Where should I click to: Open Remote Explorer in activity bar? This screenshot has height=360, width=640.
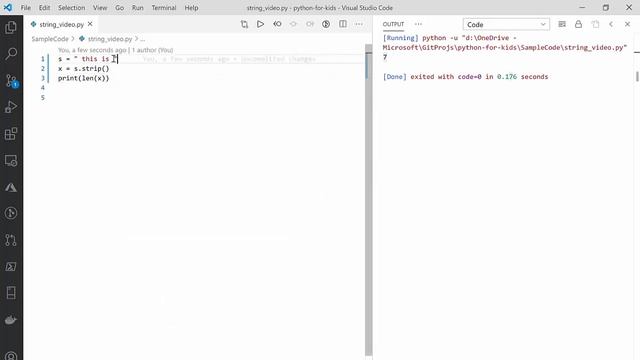click(x=11, y=161)
